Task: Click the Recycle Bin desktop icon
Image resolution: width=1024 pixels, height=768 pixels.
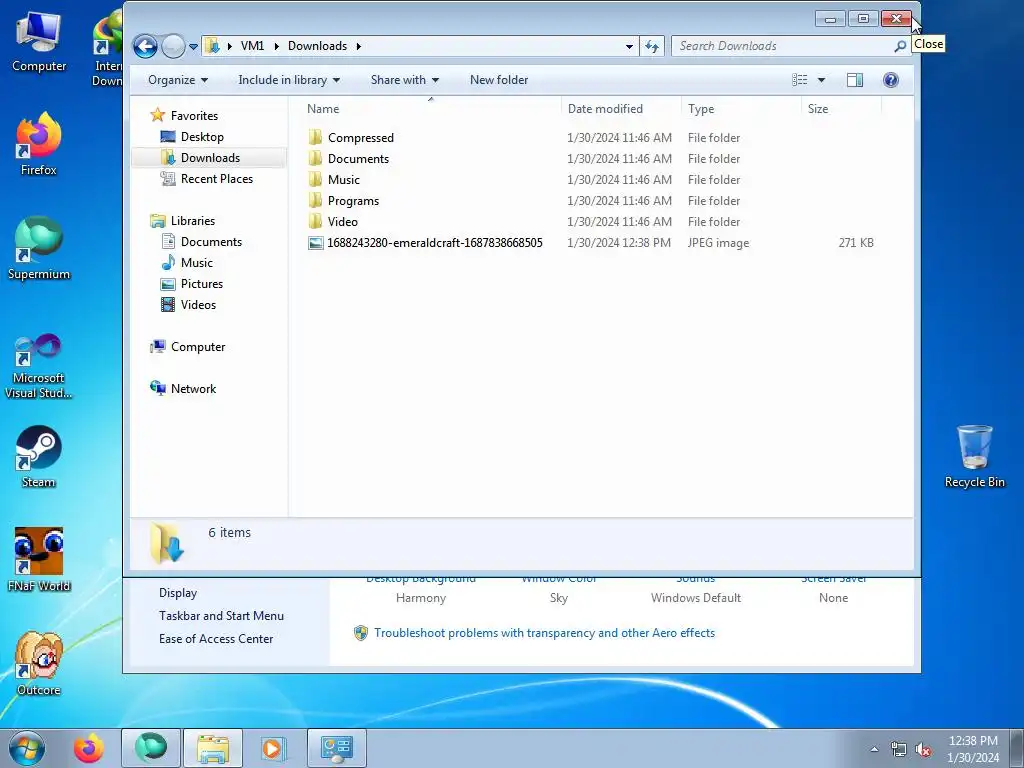Action: click(x=974, y=456)
